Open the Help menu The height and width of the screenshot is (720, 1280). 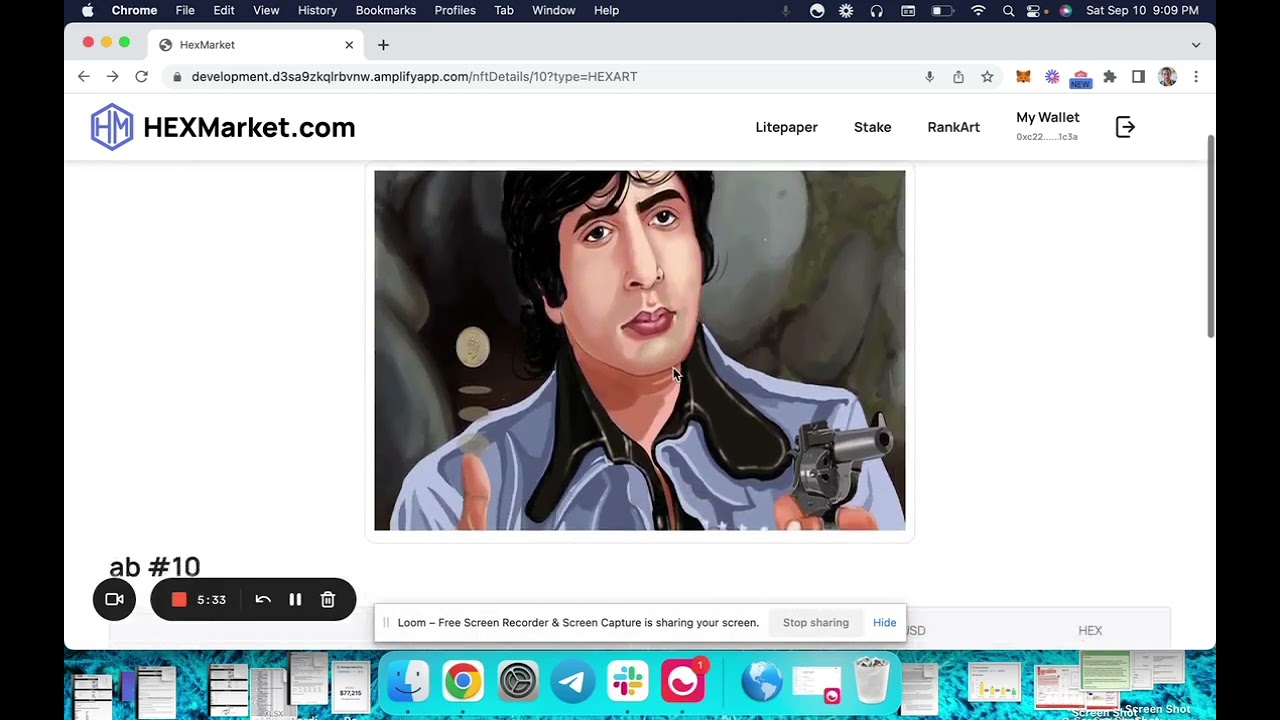pos(606,11)
